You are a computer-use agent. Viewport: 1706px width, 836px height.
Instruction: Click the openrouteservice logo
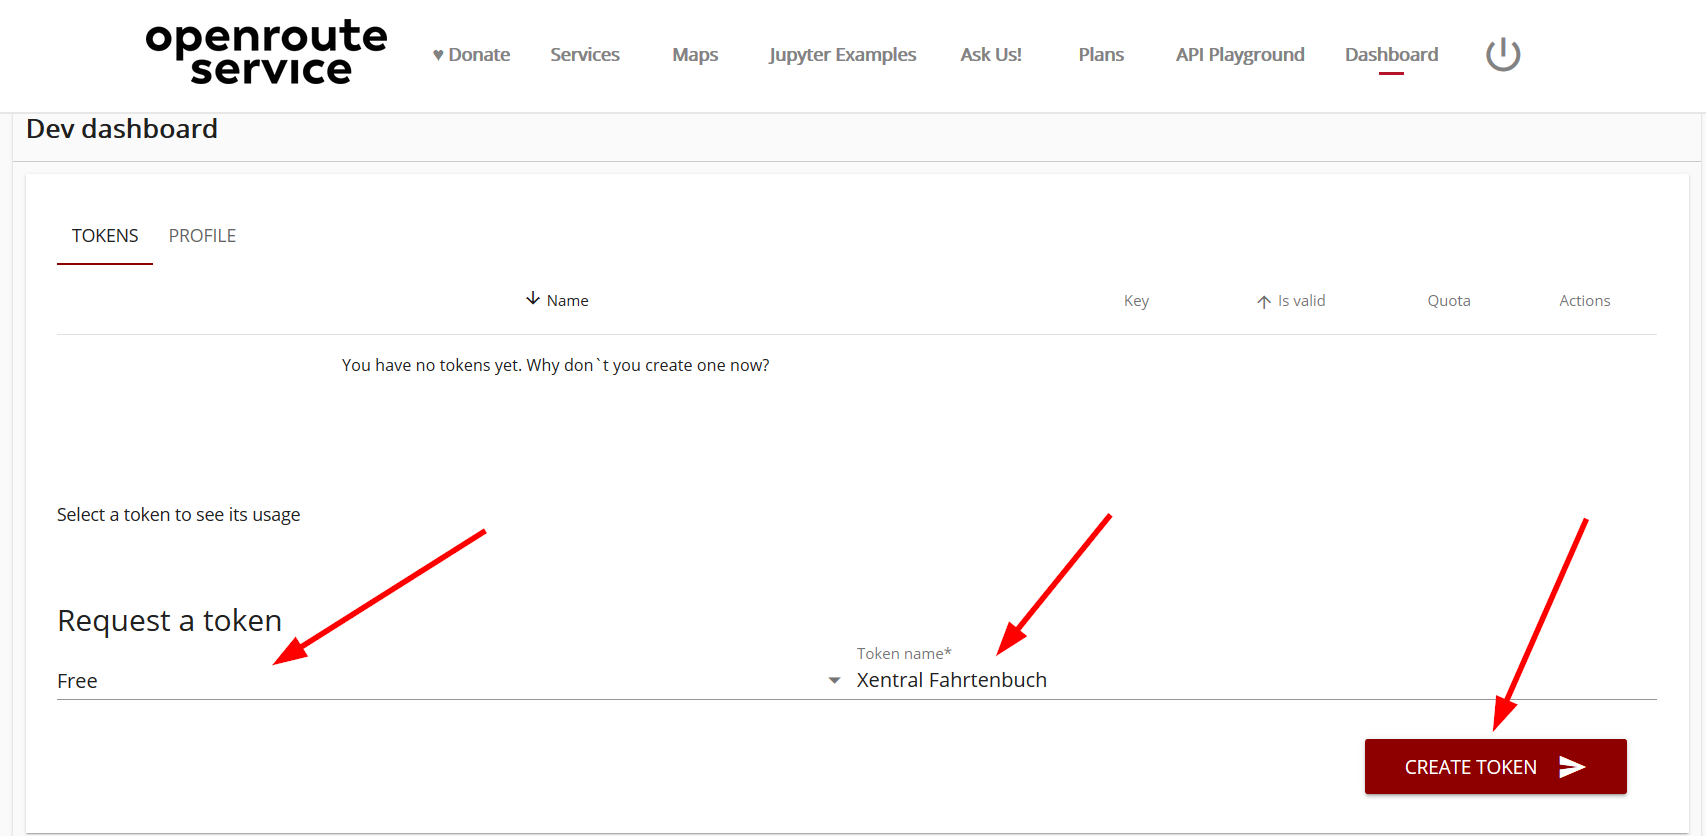(x=266, y=52)
